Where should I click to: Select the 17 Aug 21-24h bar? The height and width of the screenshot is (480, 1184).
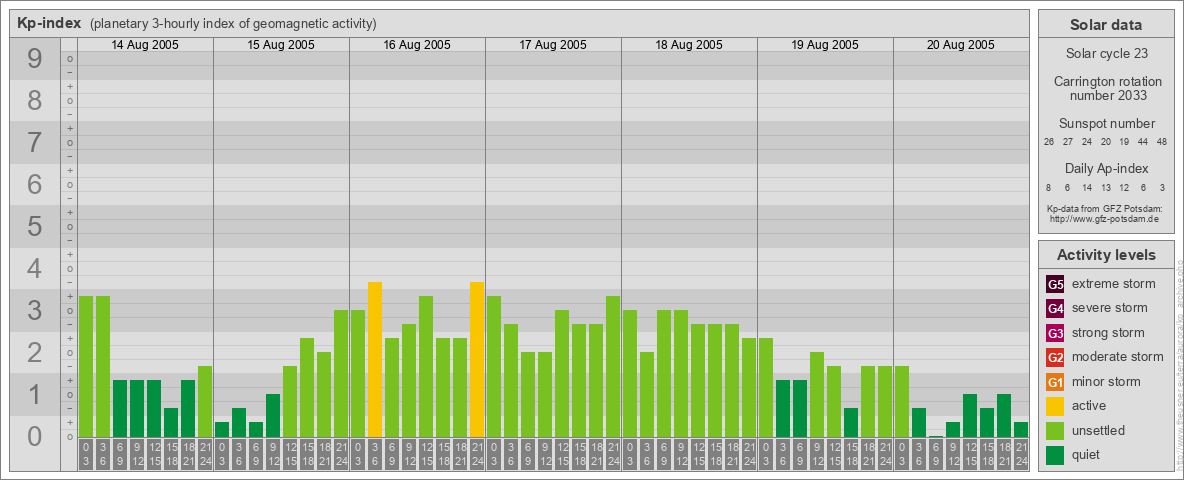click(x=612, y=366)
